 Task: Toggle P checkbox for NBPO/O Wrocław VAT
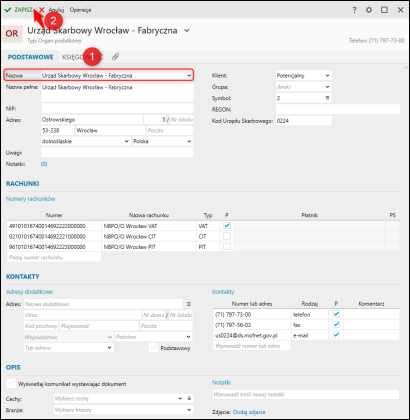tap(227, 226)
